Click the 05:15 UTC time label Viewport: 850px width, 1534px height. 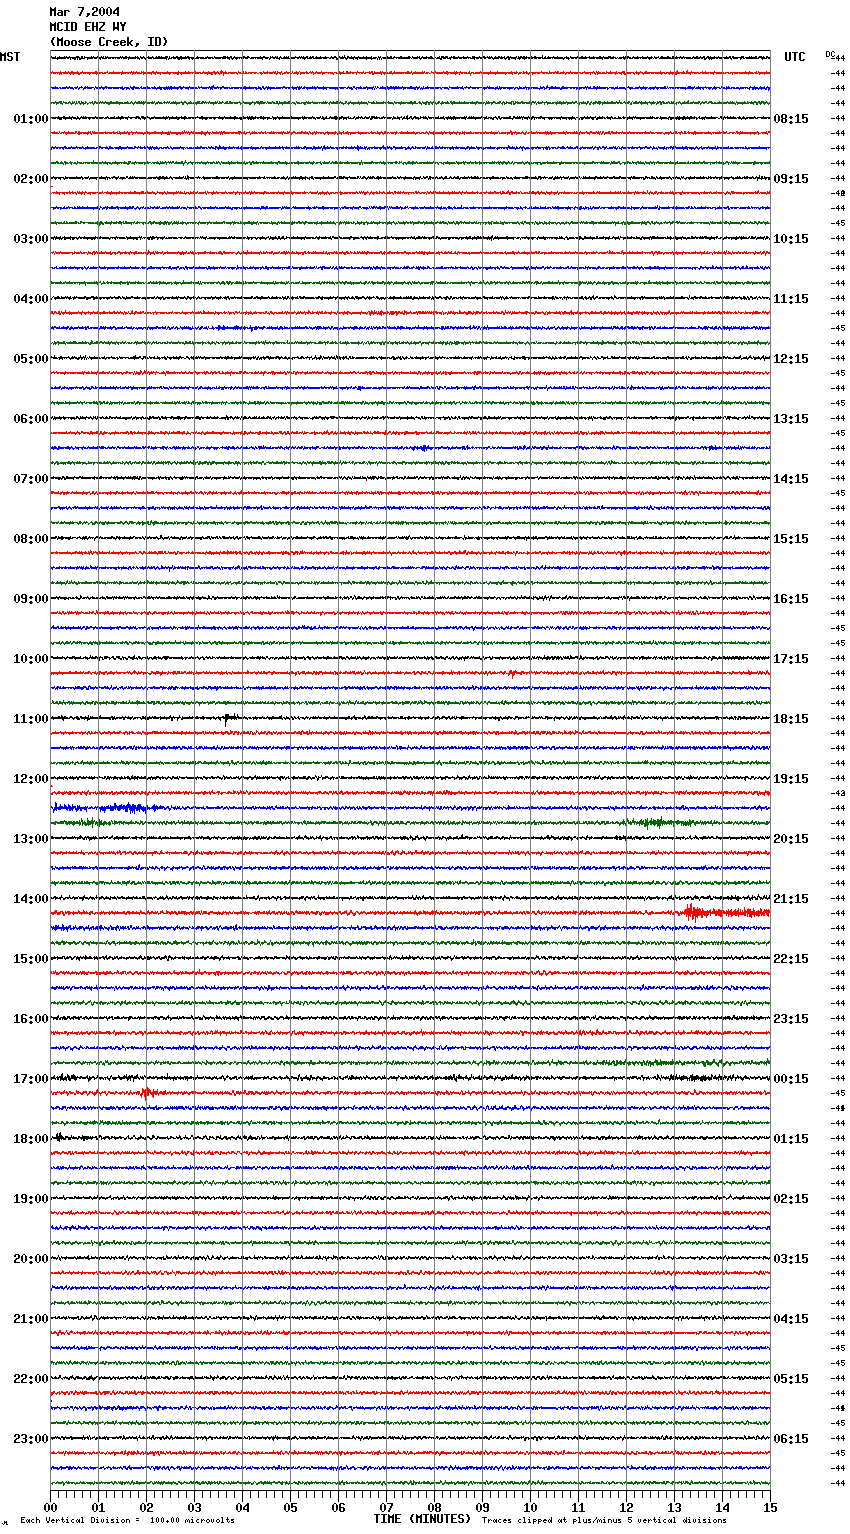point(791,1379)
